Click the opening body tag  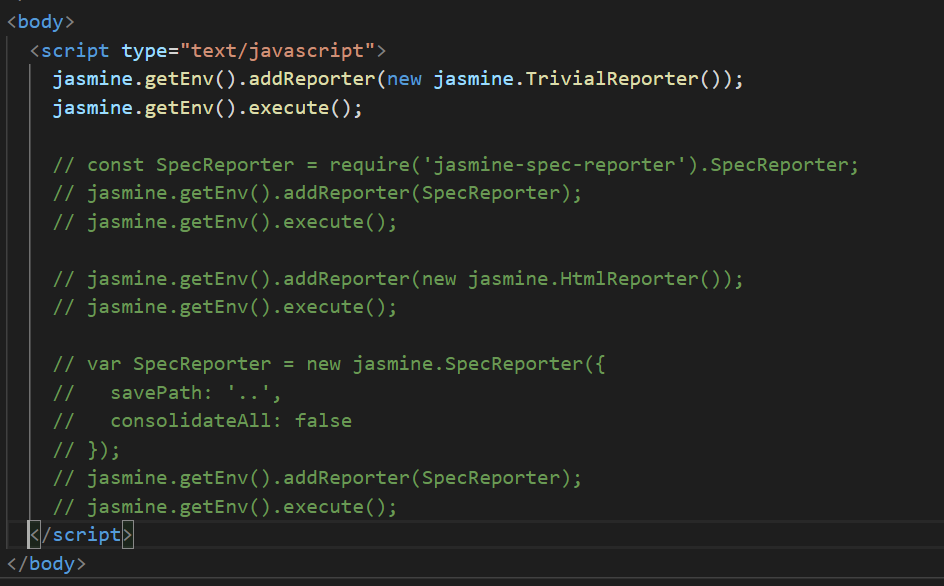(x=40, y=22)
